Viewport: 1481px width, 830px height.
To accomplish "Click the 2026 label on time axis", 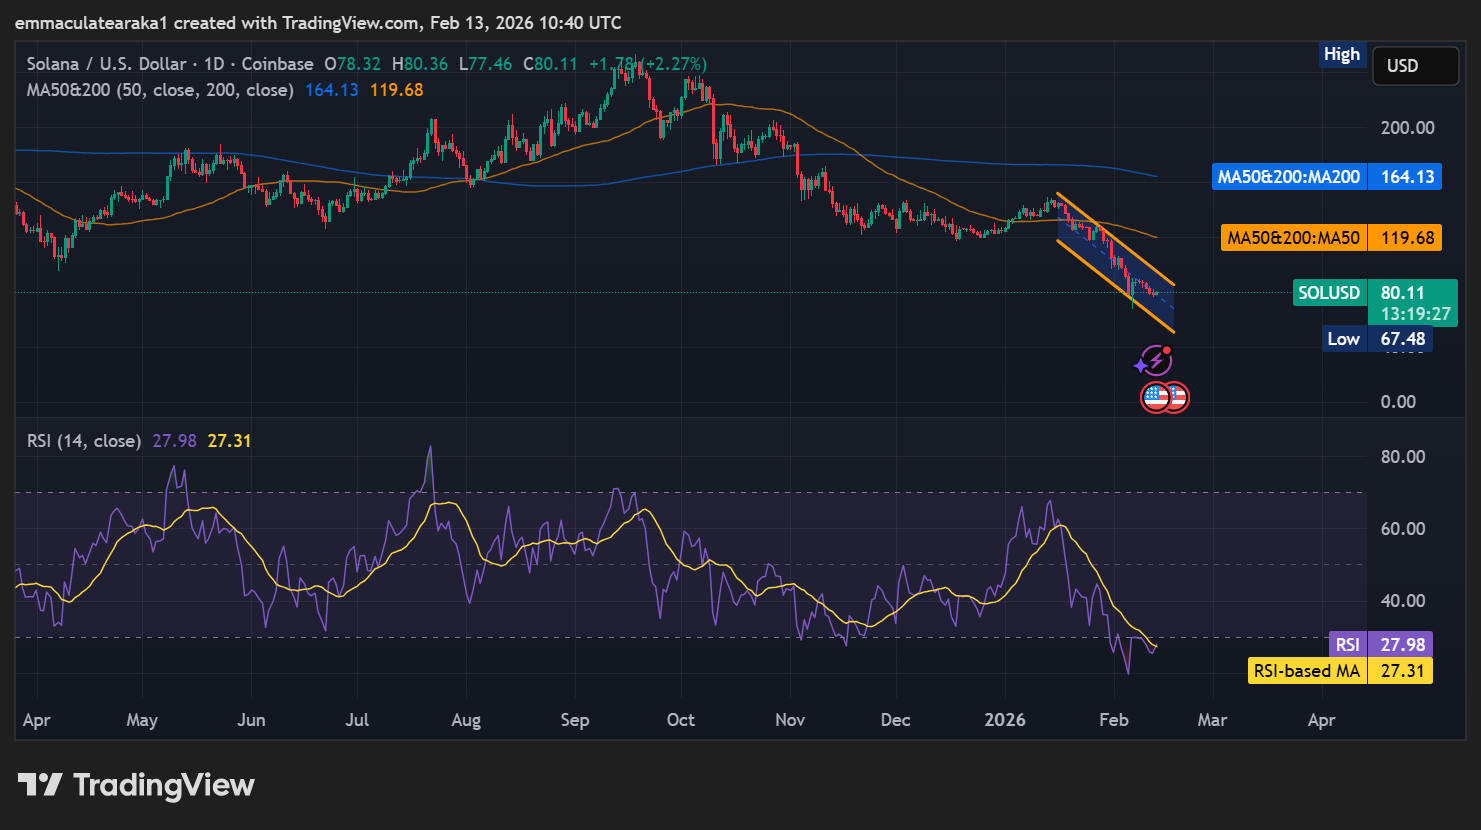I will tap(1004, 720).
